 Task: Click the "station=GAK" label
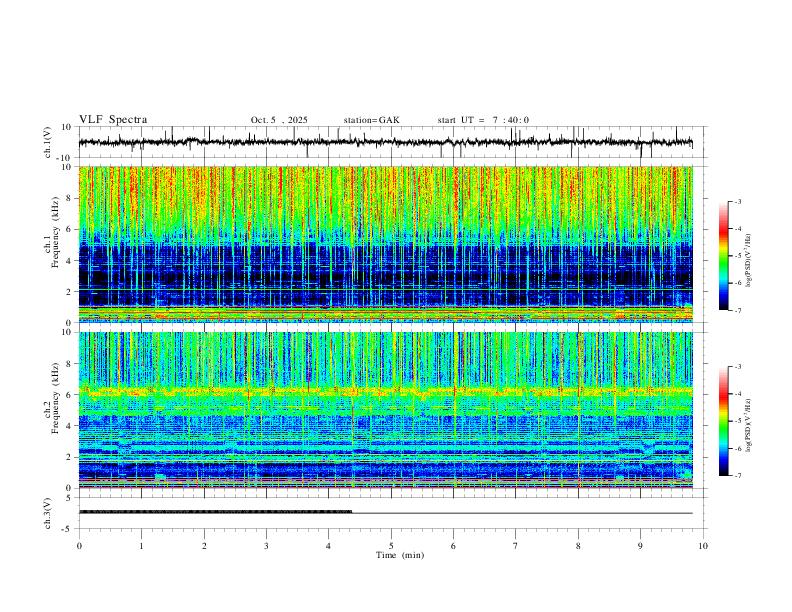371,120
